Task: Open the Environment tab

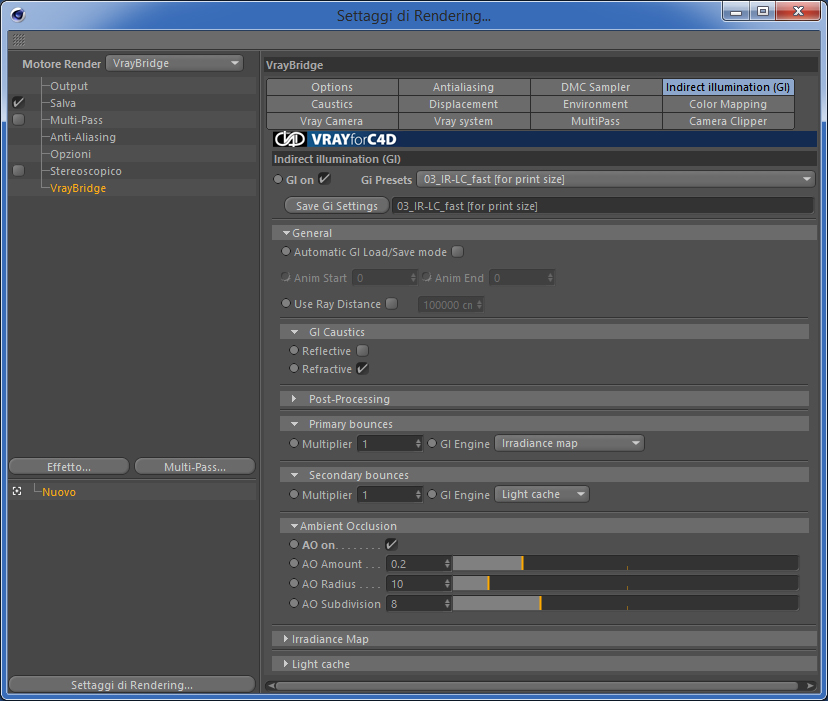Action: point(596,104)
